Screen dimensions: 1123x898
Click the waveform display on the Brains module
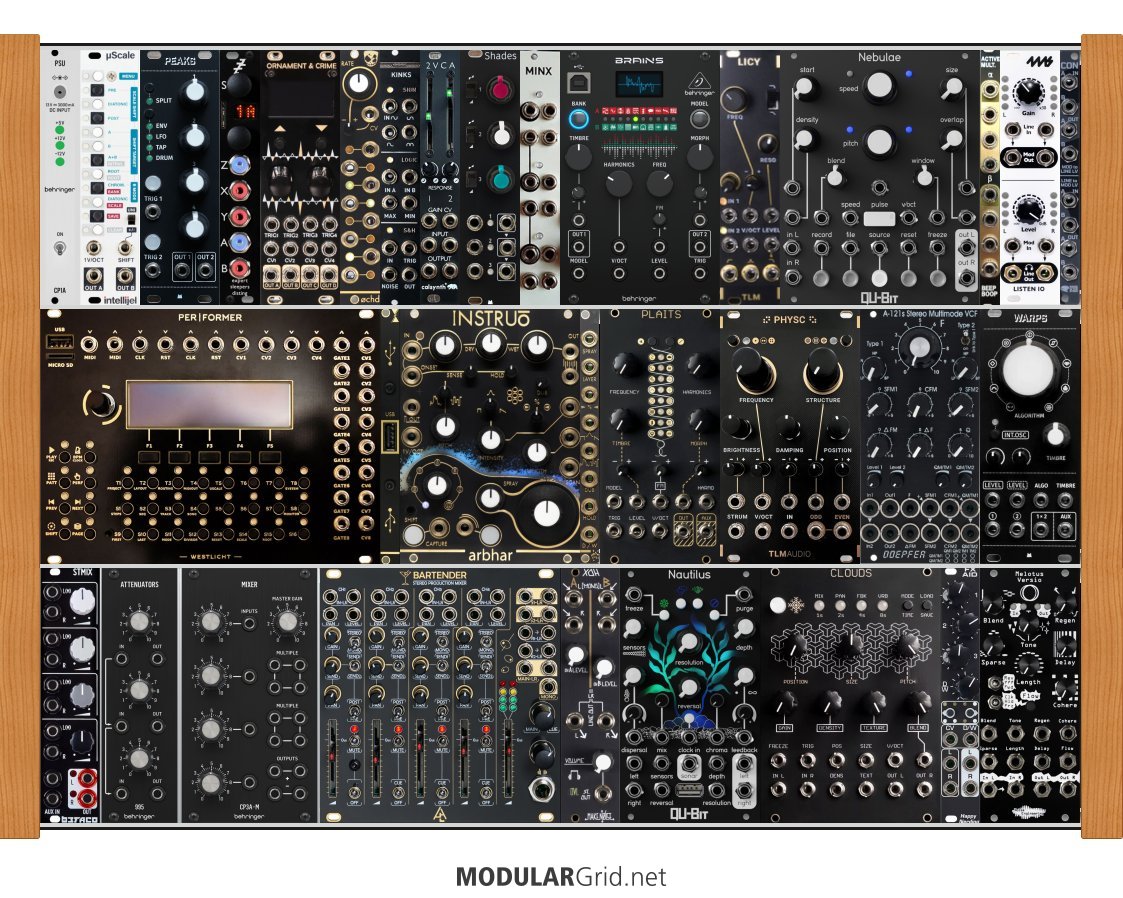point(638,85)
